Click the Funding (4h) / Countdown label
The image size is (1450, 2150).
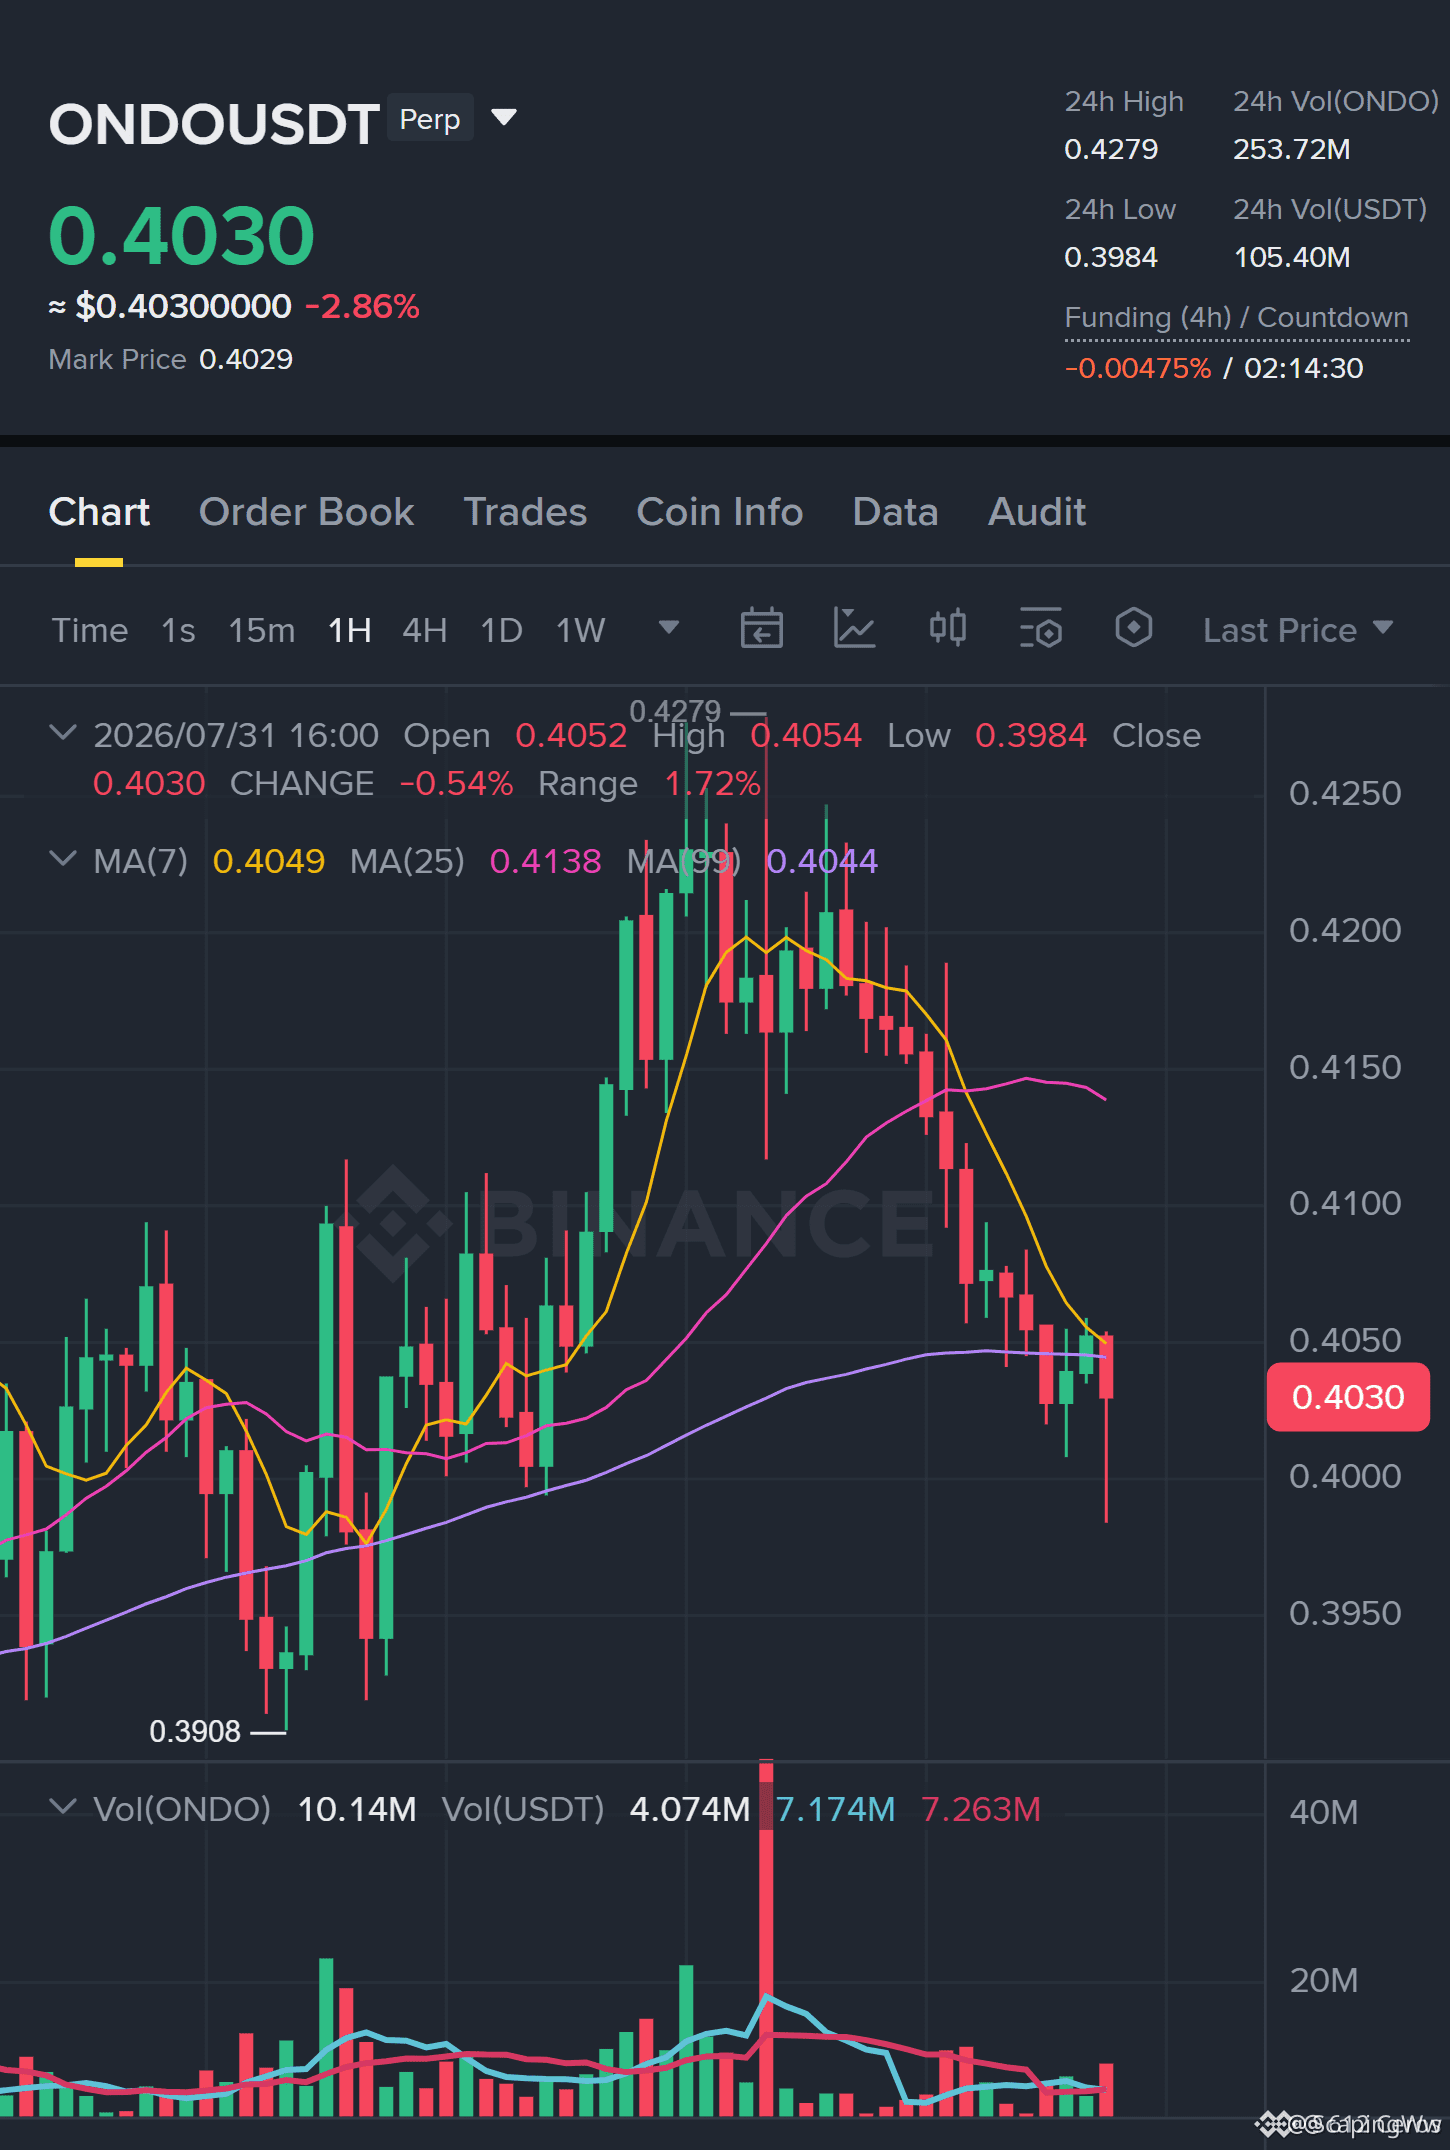click(1237, 318)
